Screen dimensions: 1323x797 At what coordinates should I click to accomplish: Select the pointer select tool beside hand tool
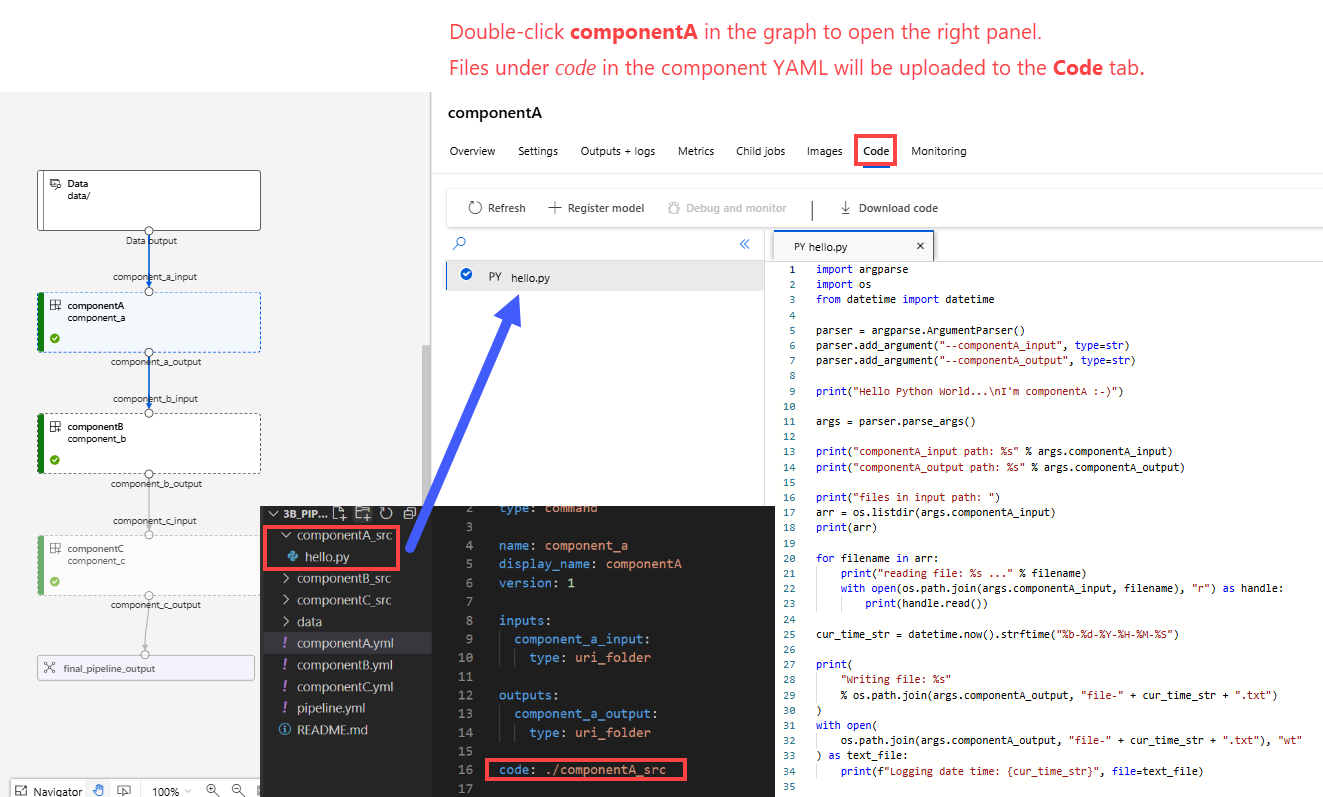[124, 790]
